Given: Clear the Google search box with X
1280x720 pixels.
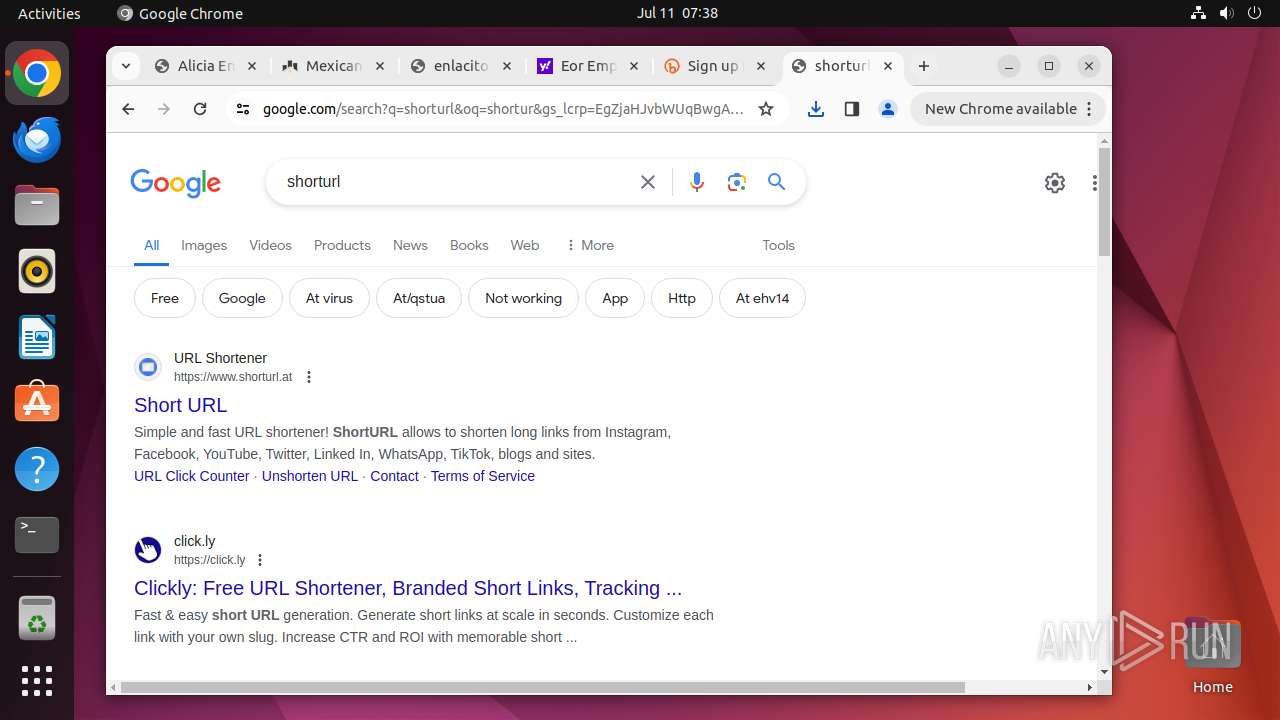Looking at the screenshot, I should (648, 182).
